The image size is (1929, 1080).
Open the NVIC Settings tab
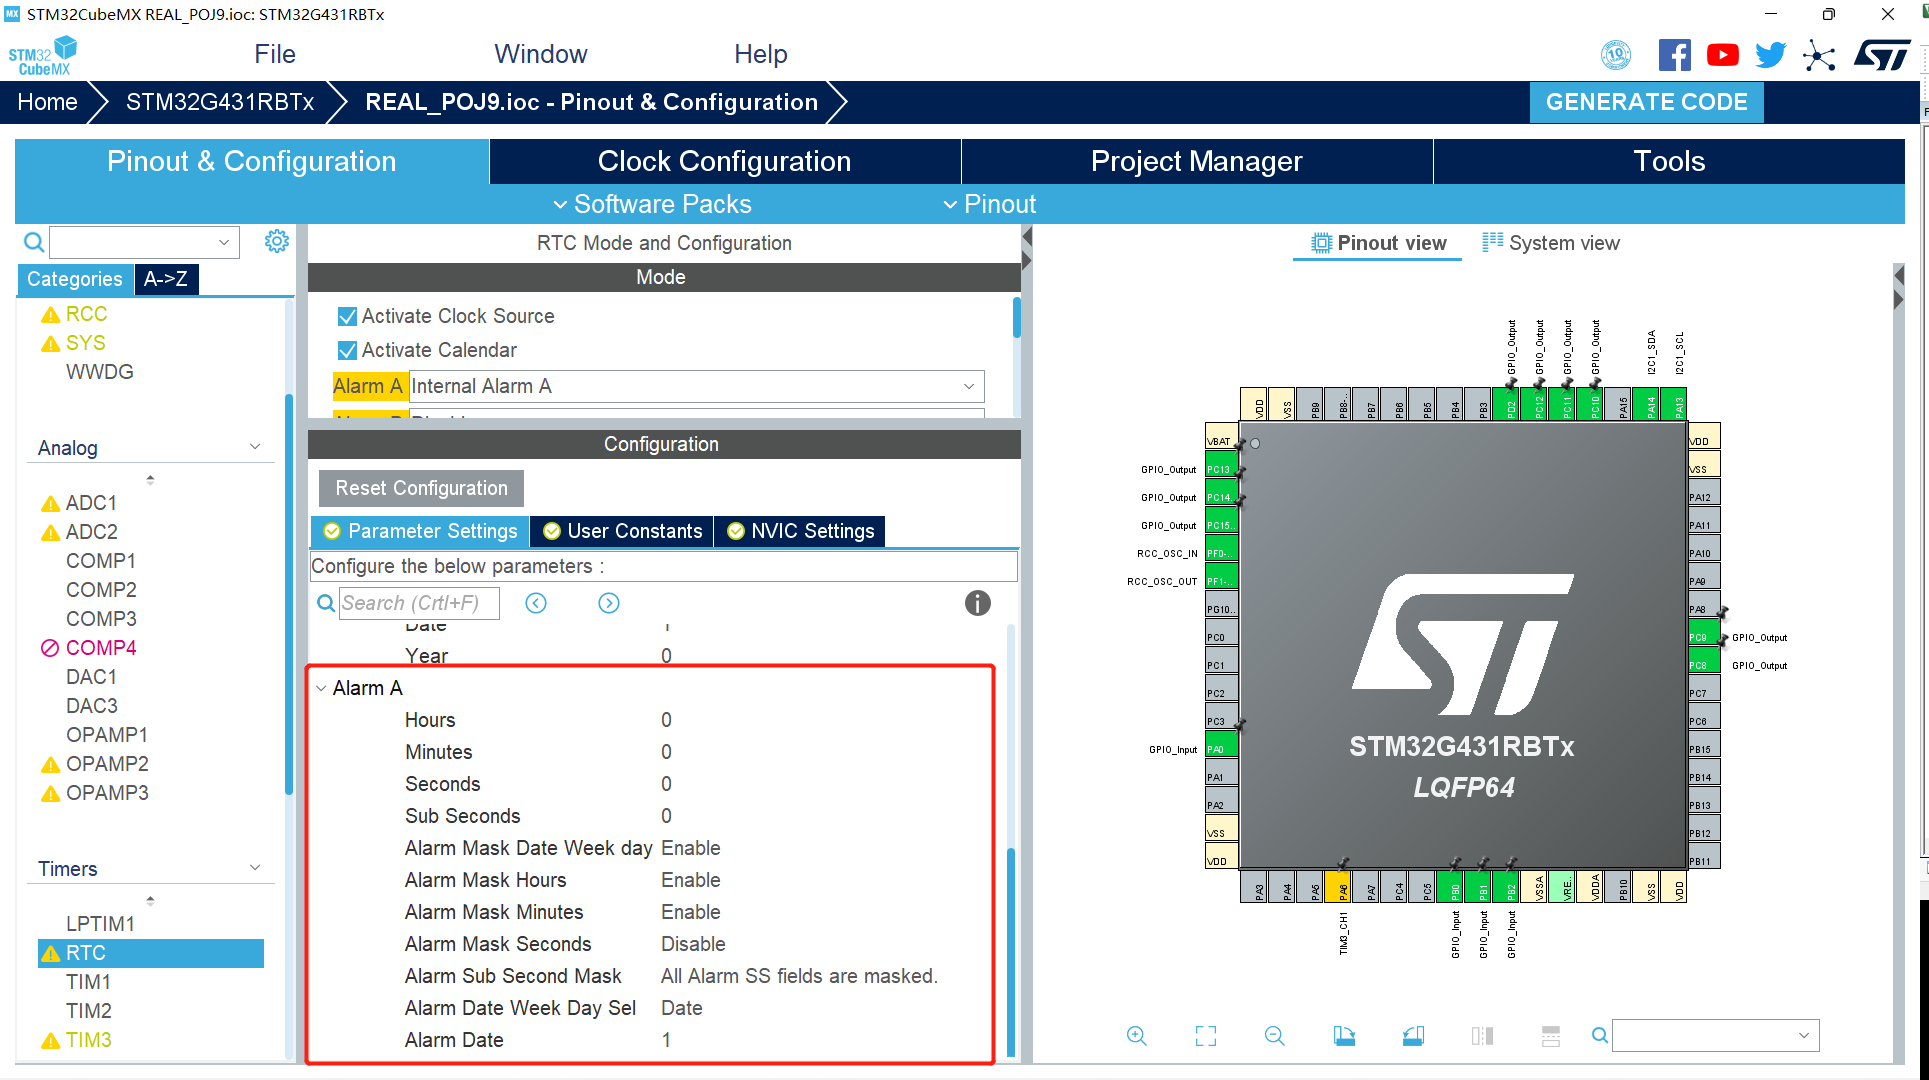tap(801, 531)
